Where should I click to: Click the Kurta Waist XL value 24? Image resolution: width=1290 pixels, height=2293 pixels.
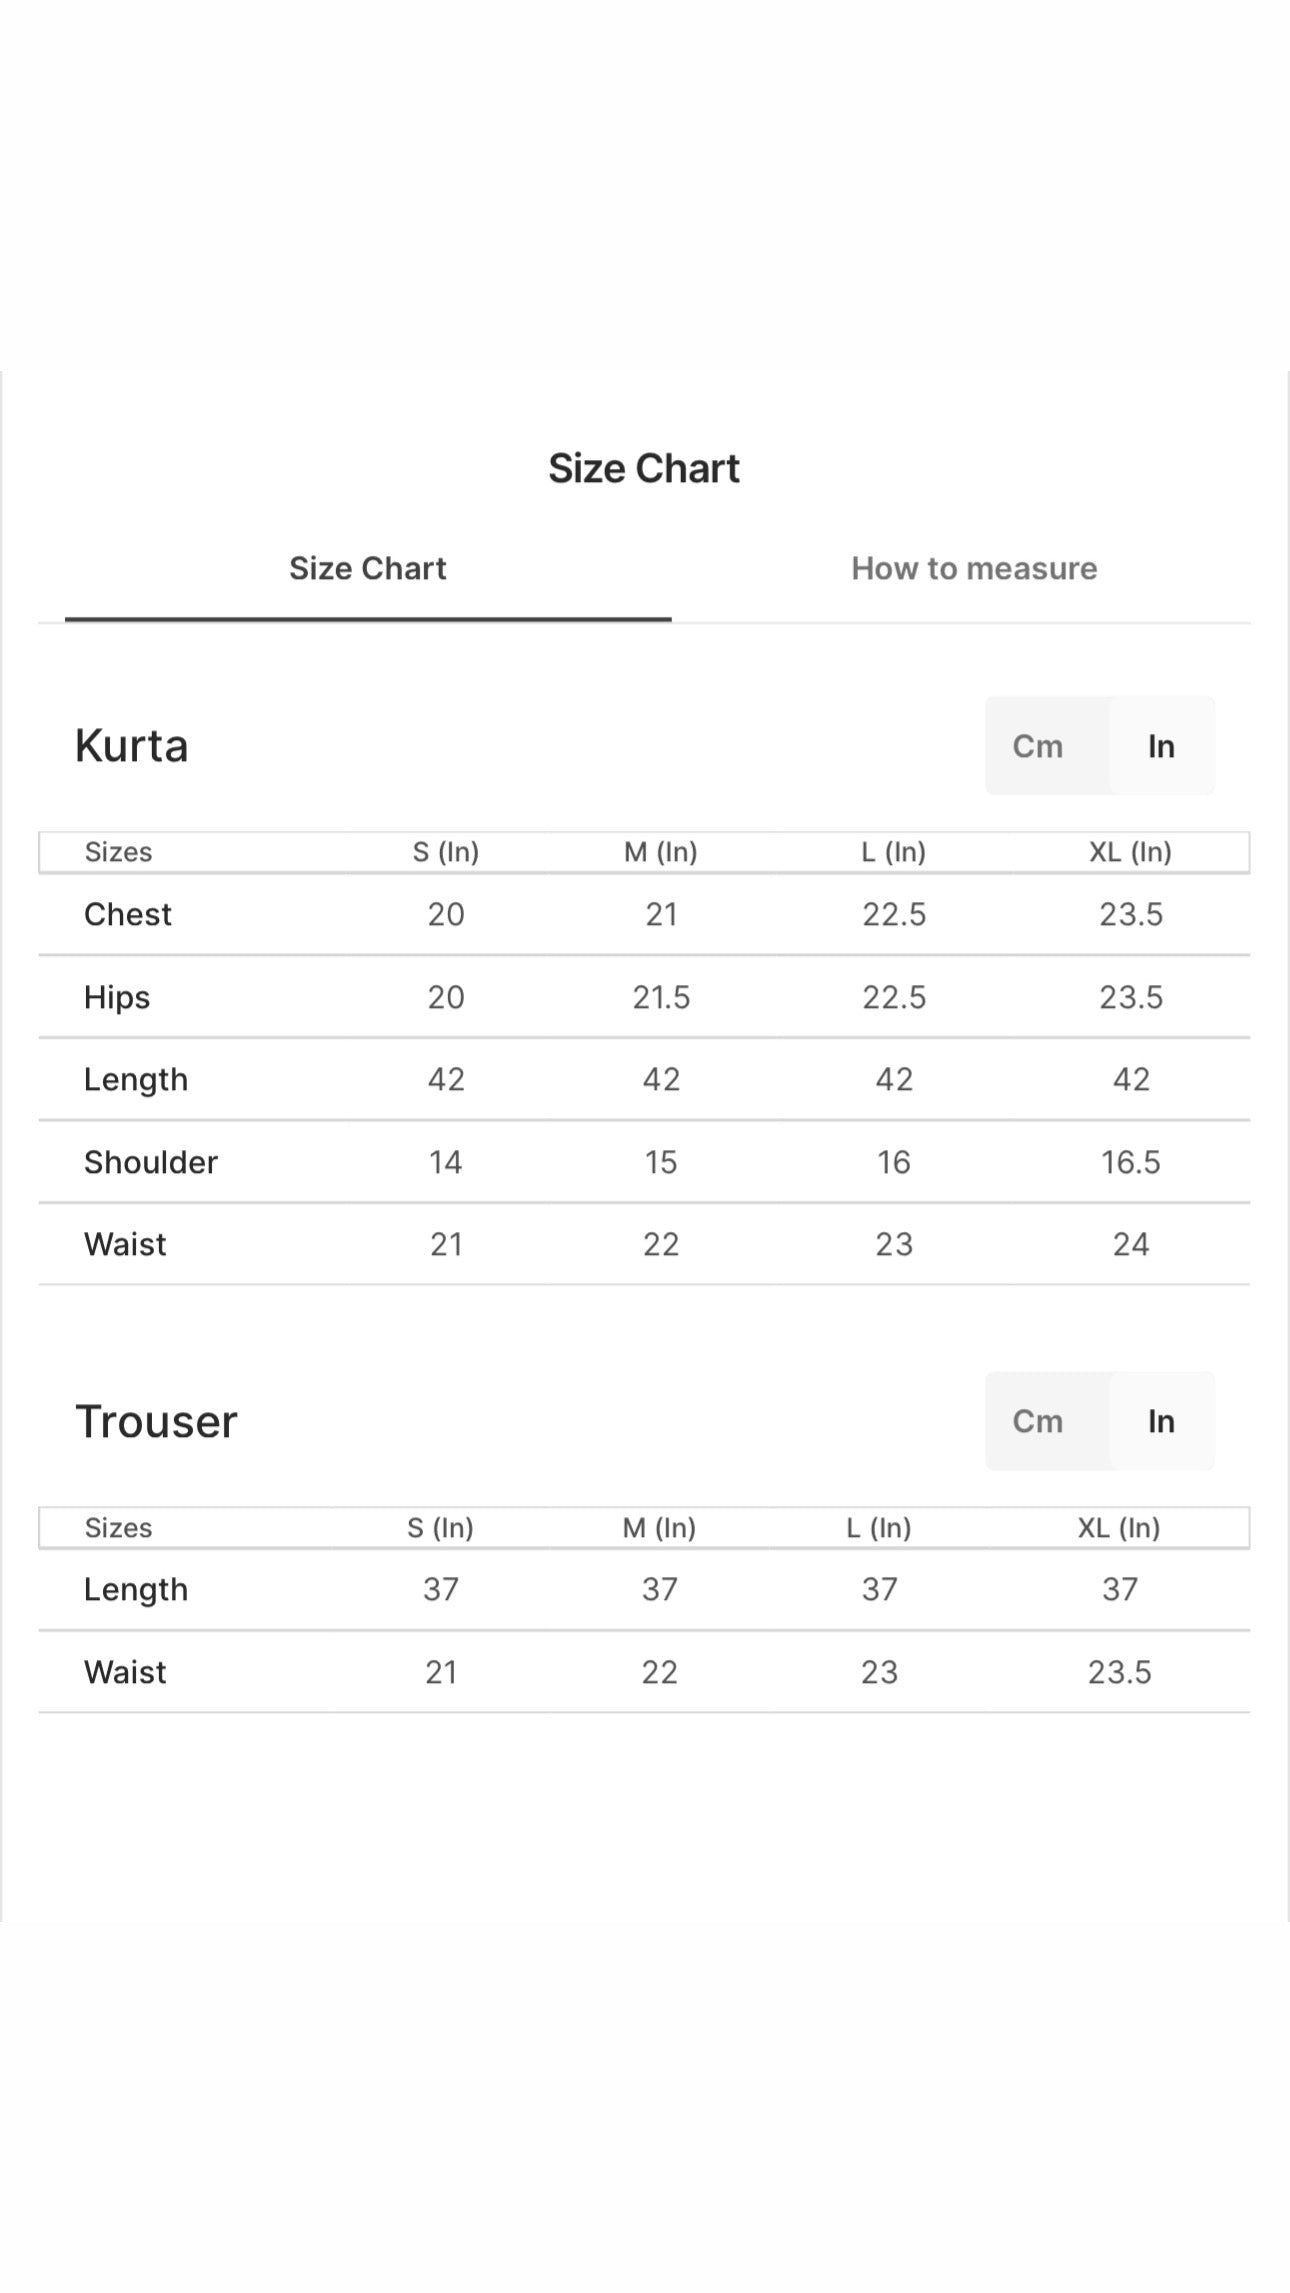tap(1131, 1244)
